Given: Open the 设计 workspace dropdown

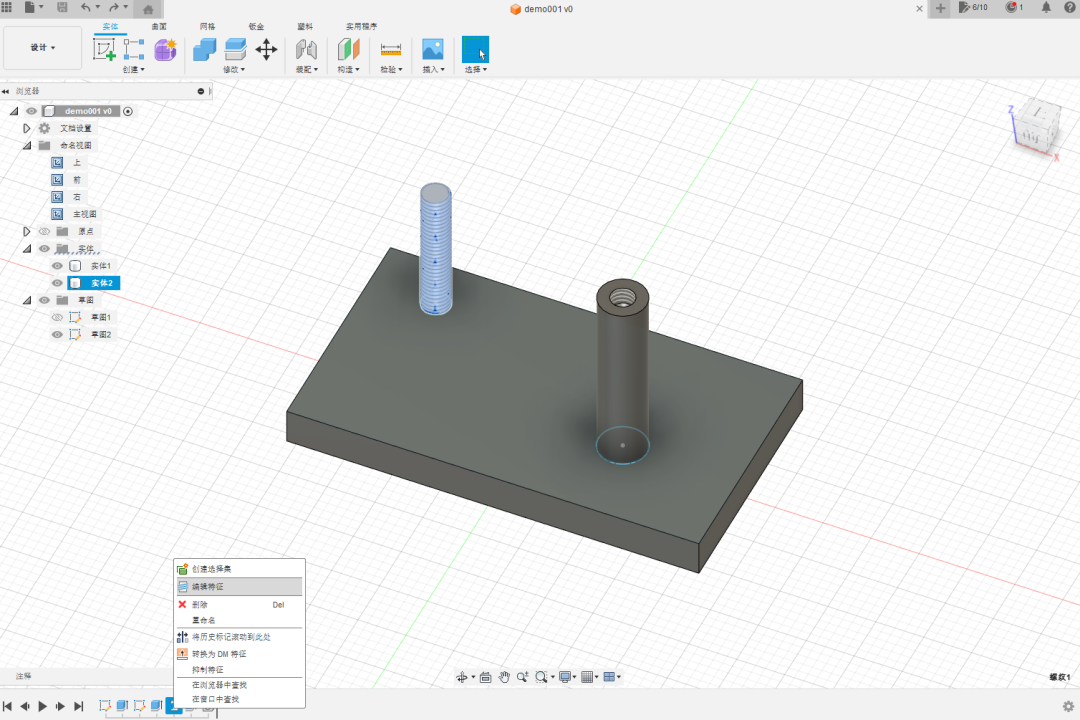Looking at the screenshot, I should (x=43, y=48).
